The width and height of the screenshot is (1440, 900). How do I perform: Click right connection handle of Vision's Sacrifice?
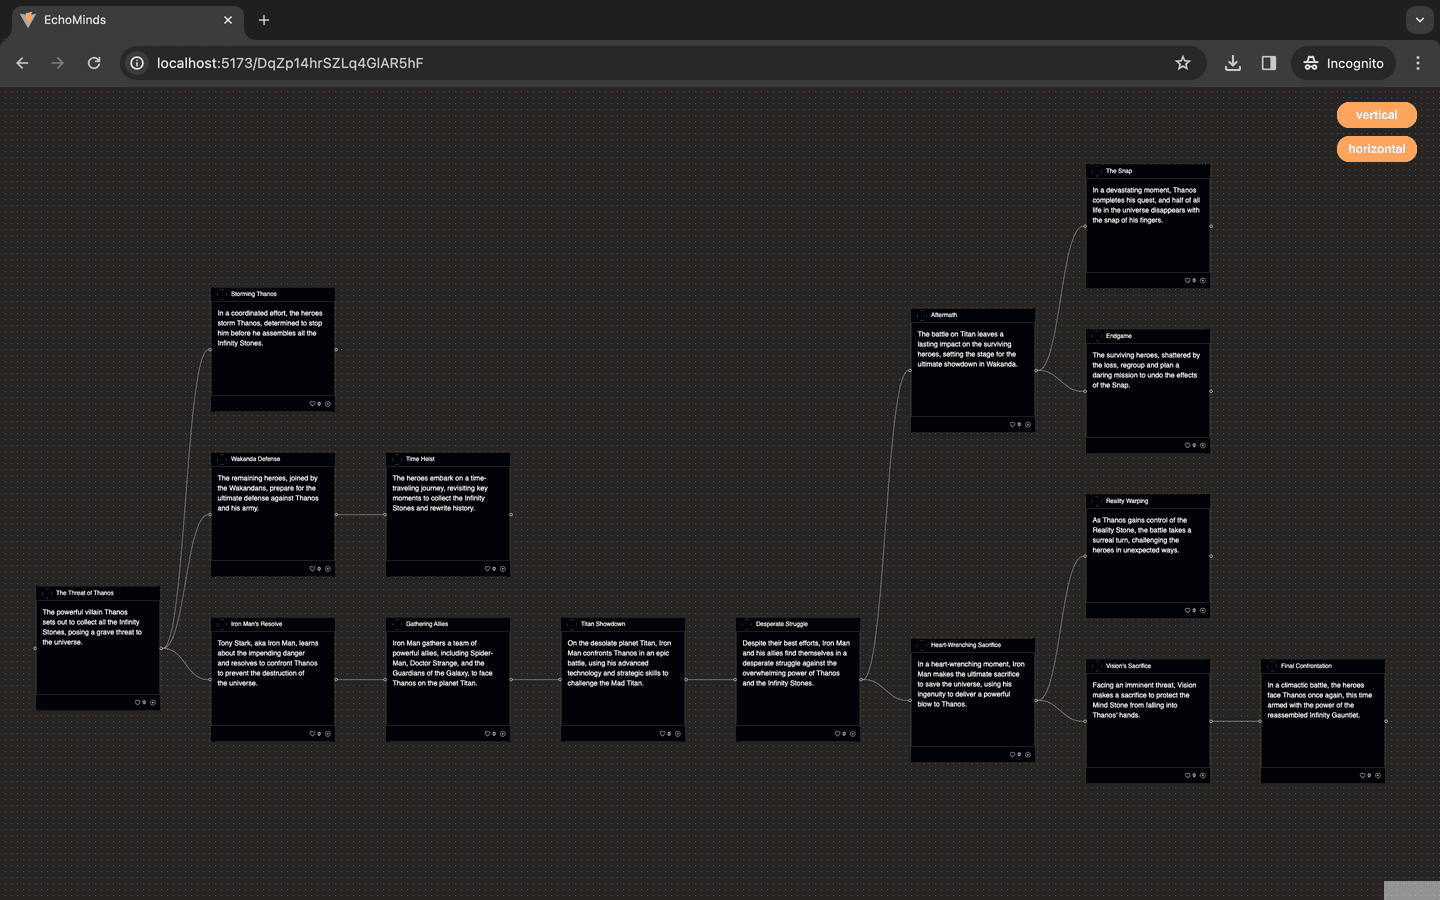point(1211,721)
